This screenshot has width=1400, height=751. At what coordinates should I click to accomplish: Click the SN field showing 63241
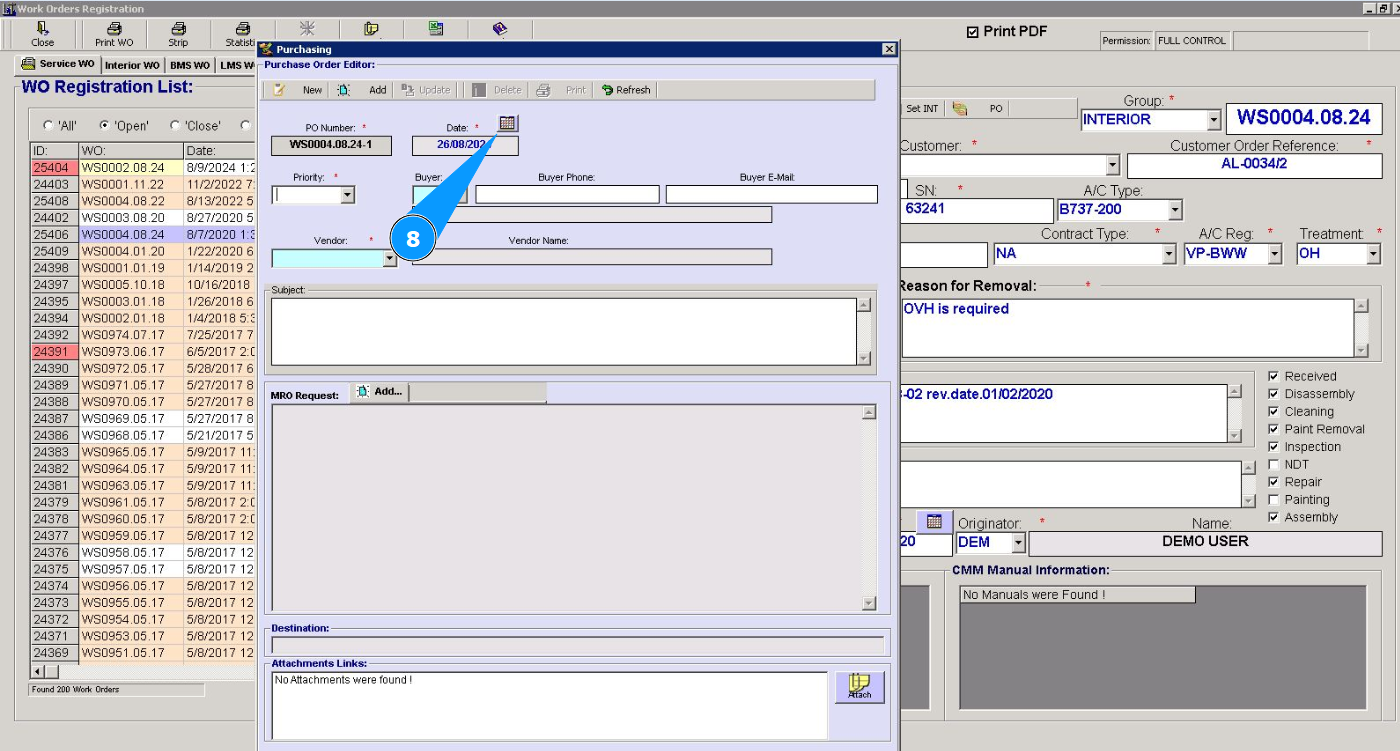click(x=977, y=210)
